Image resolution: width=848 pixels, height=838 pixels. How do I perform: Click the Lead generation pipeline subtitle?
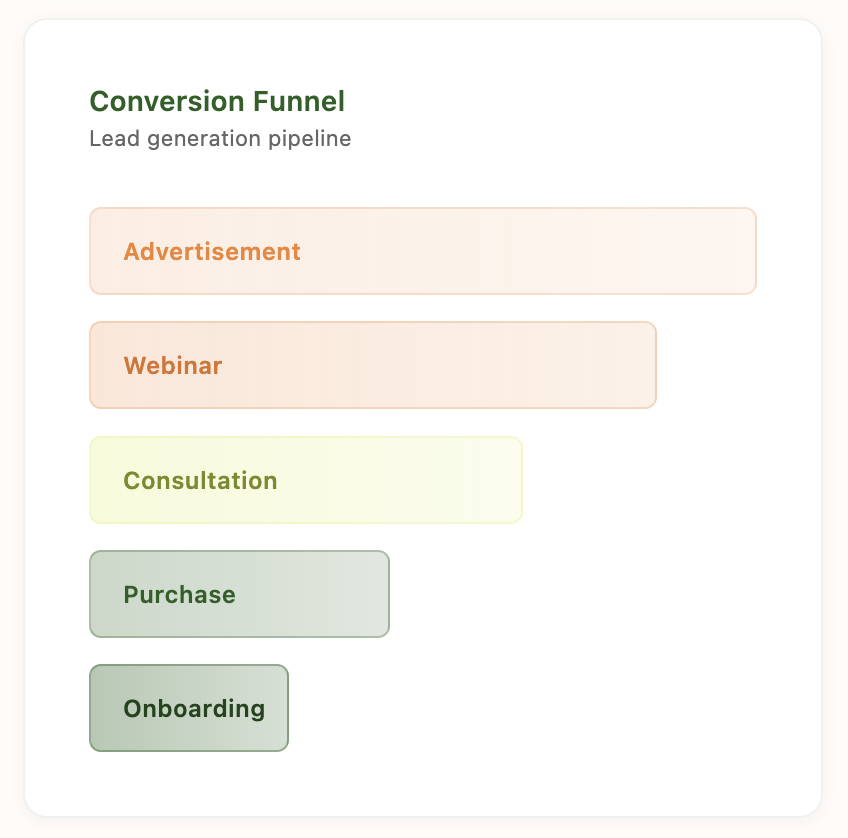coord(220,139)
